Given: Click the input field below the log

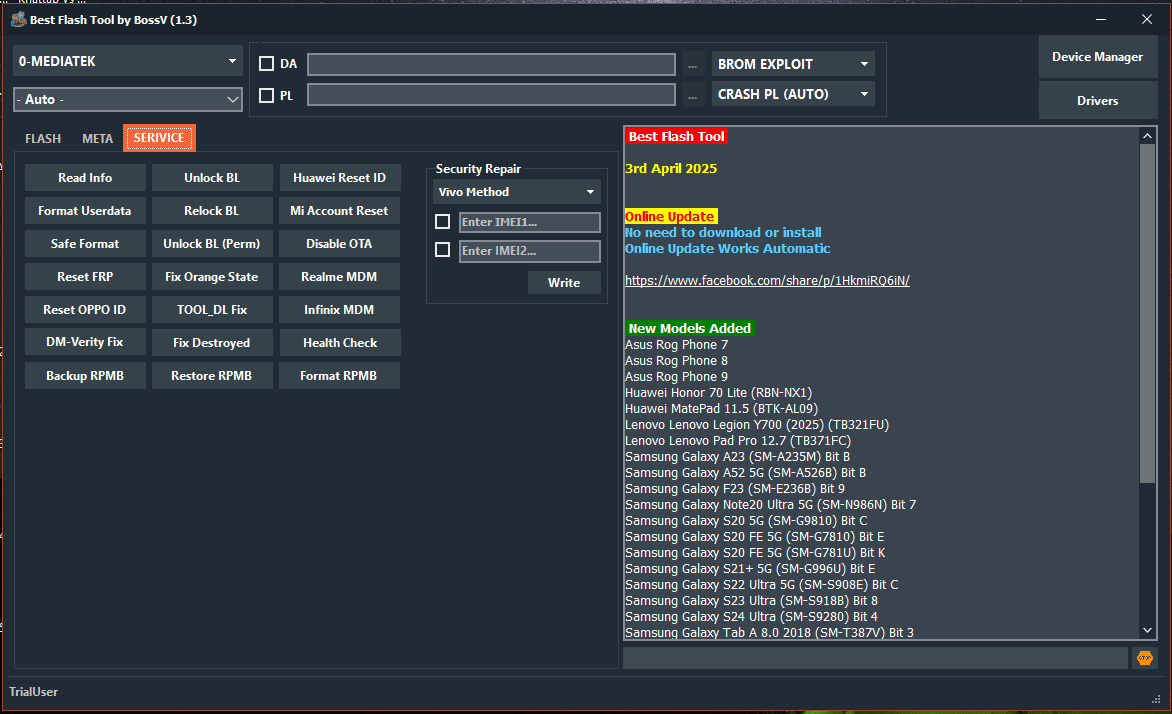Looking at the screenshot, I should click(875, 658).
